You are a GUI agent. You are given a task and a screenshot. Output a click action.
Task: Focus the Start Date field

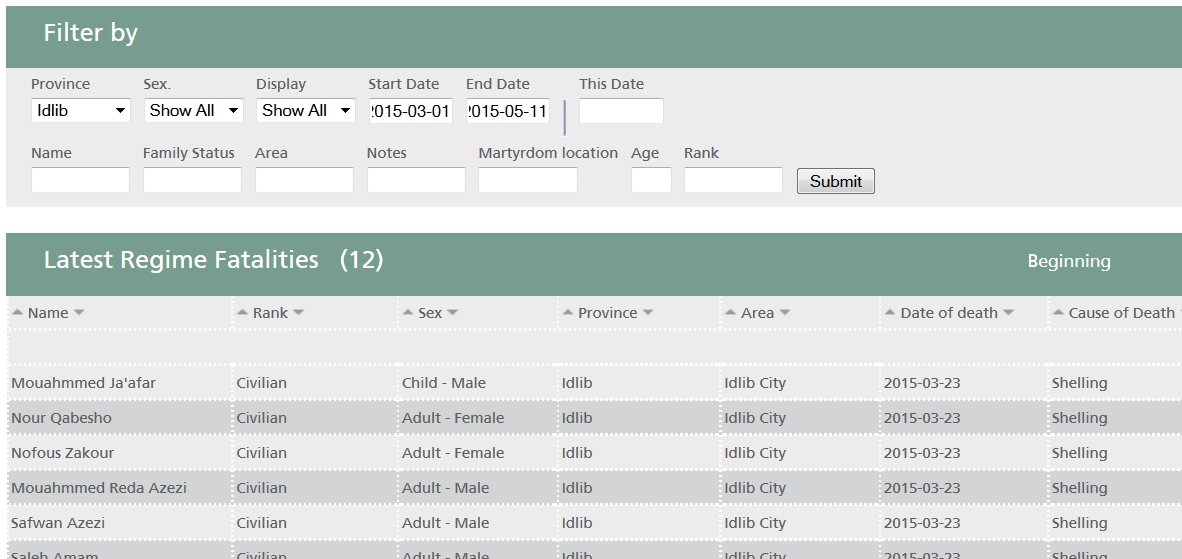(x=411, y=111)
